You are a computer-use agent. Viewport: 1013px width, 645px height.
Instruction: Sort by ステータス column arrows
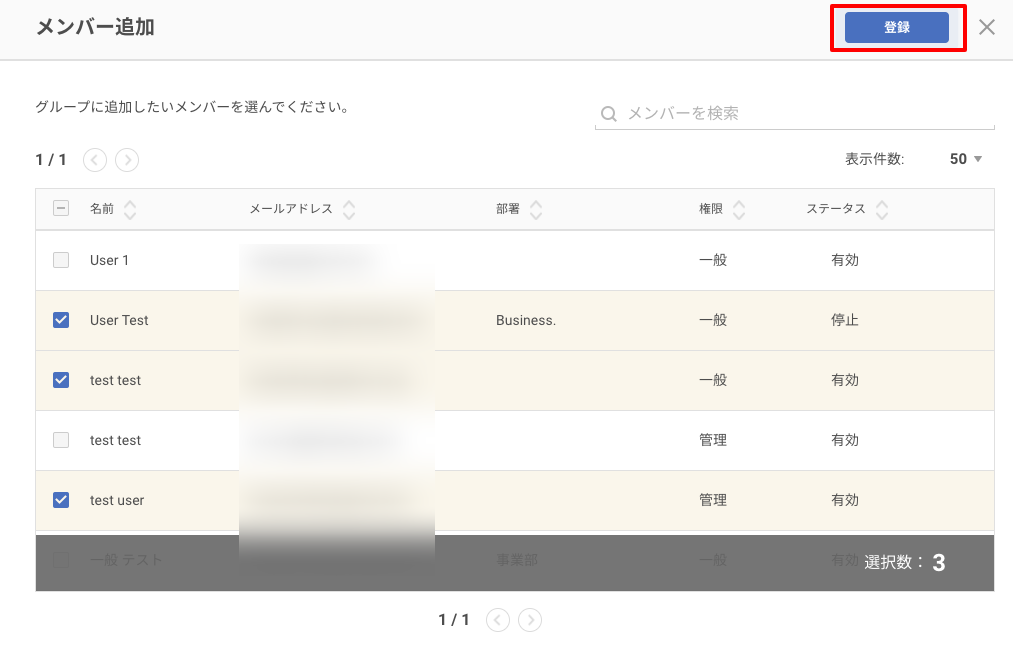pyautogui.click(x=882, y=209)
